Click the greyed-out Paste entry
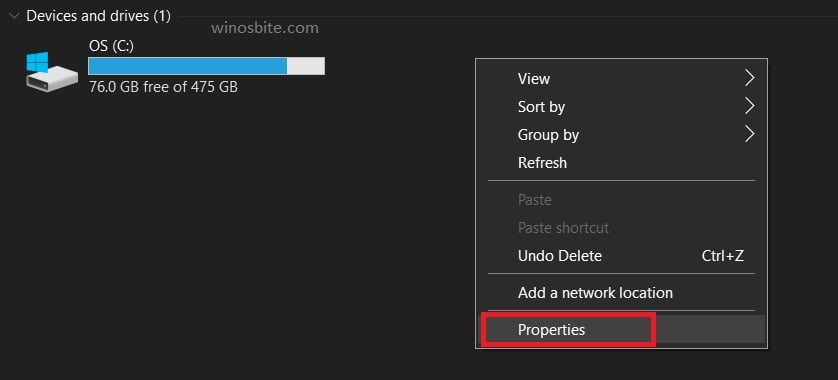This screenshot has width=838, height=380. pyautogui.click(x=621, y=200)
